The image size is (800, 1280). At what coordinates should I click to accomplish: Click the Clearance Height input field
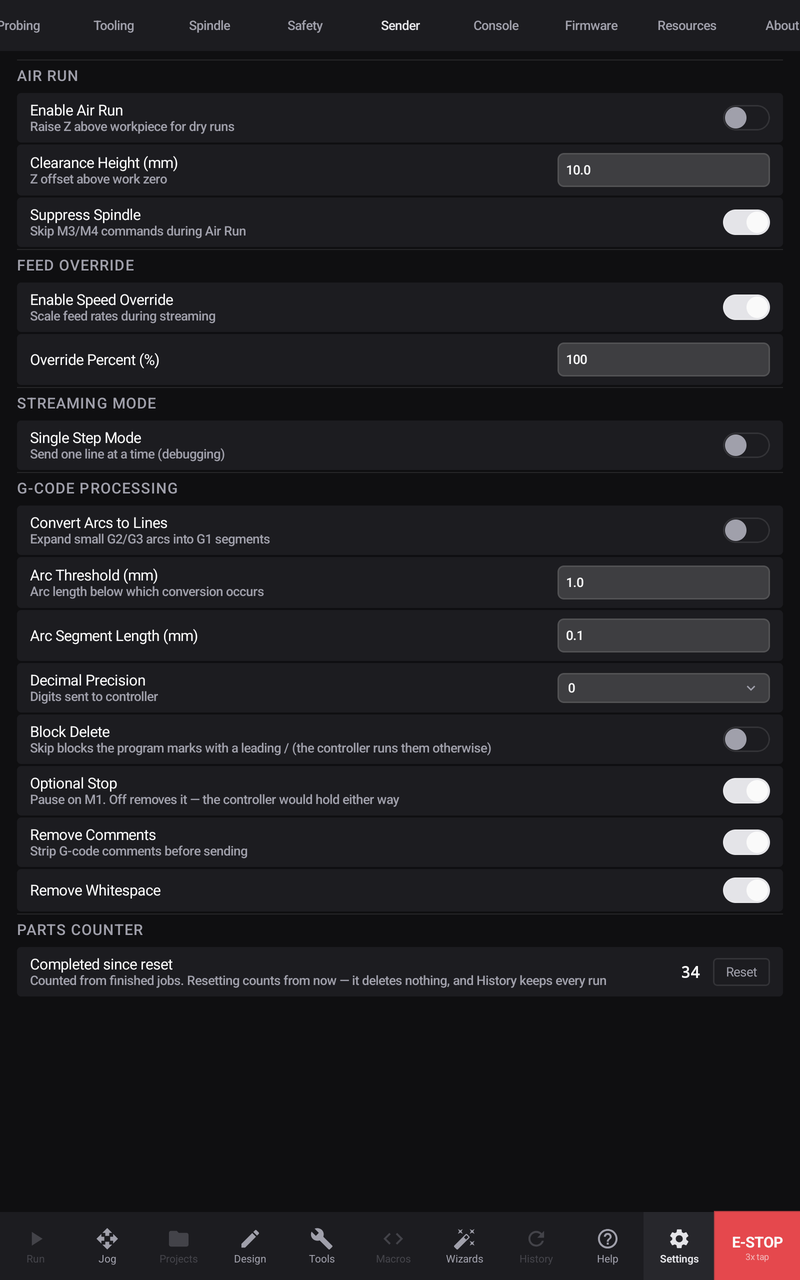[x=663, y=170]
